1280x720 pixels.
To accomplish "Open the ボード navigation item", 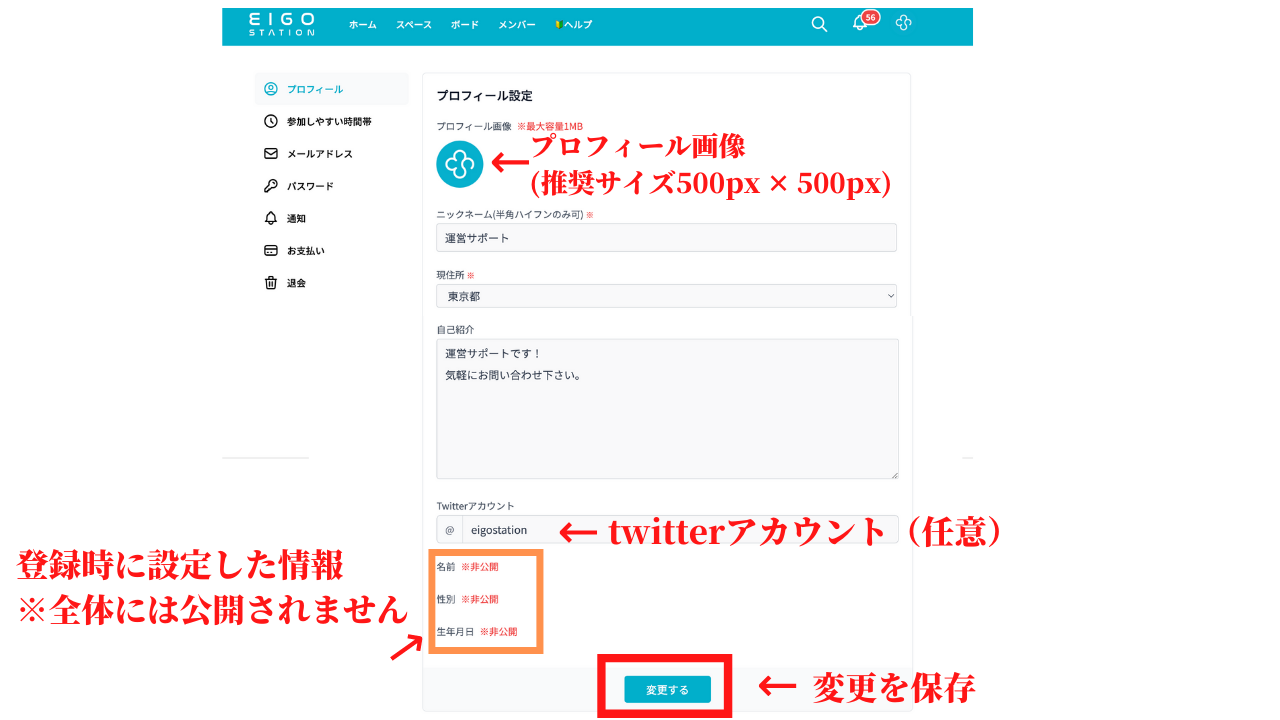I will click(x=464, y=25).
